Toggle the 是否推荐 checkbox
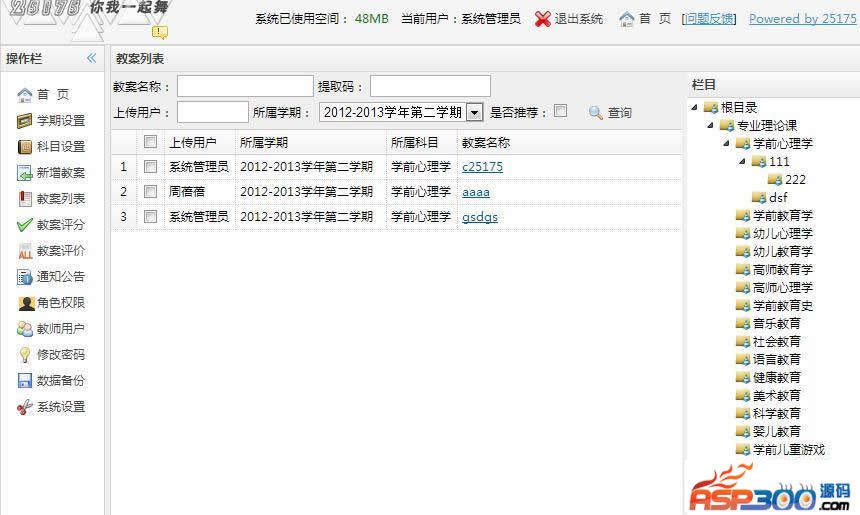This screenshot has width=860, height=515. pos(560,111)
